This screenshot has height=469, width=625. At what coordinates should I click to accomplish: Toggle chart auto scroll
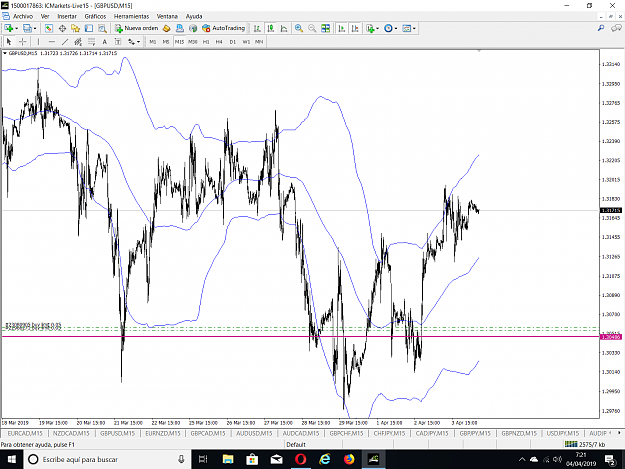pos(342,28)
